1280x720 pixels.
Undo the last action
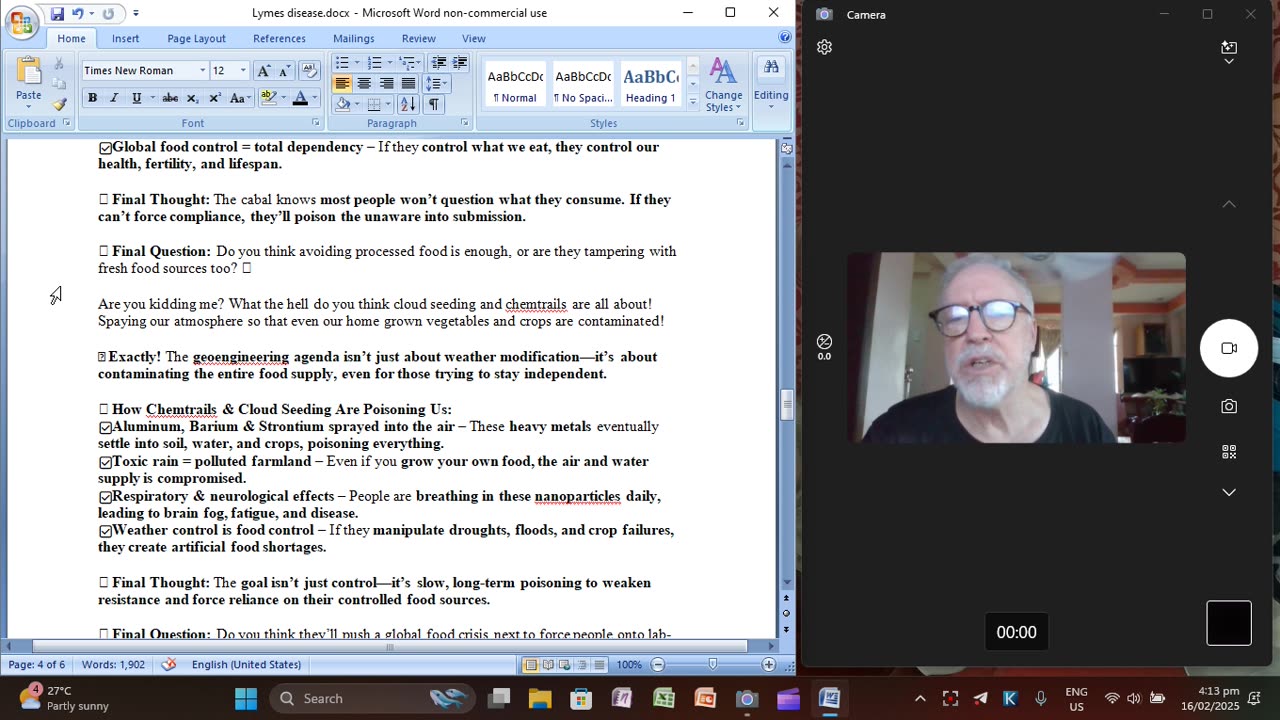[78, 14]
